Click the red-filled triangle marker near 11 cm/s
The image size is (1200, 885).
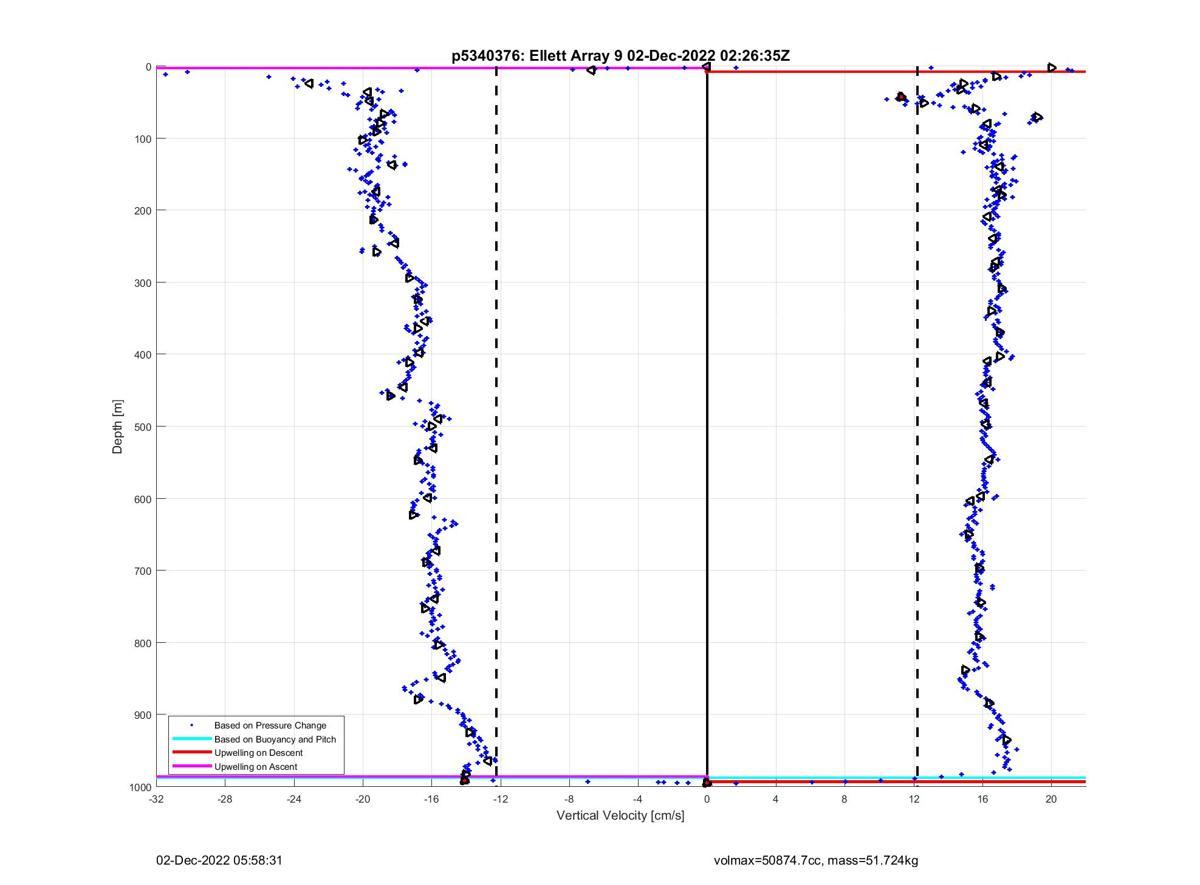pyautogui.click(x=901, y=97)
